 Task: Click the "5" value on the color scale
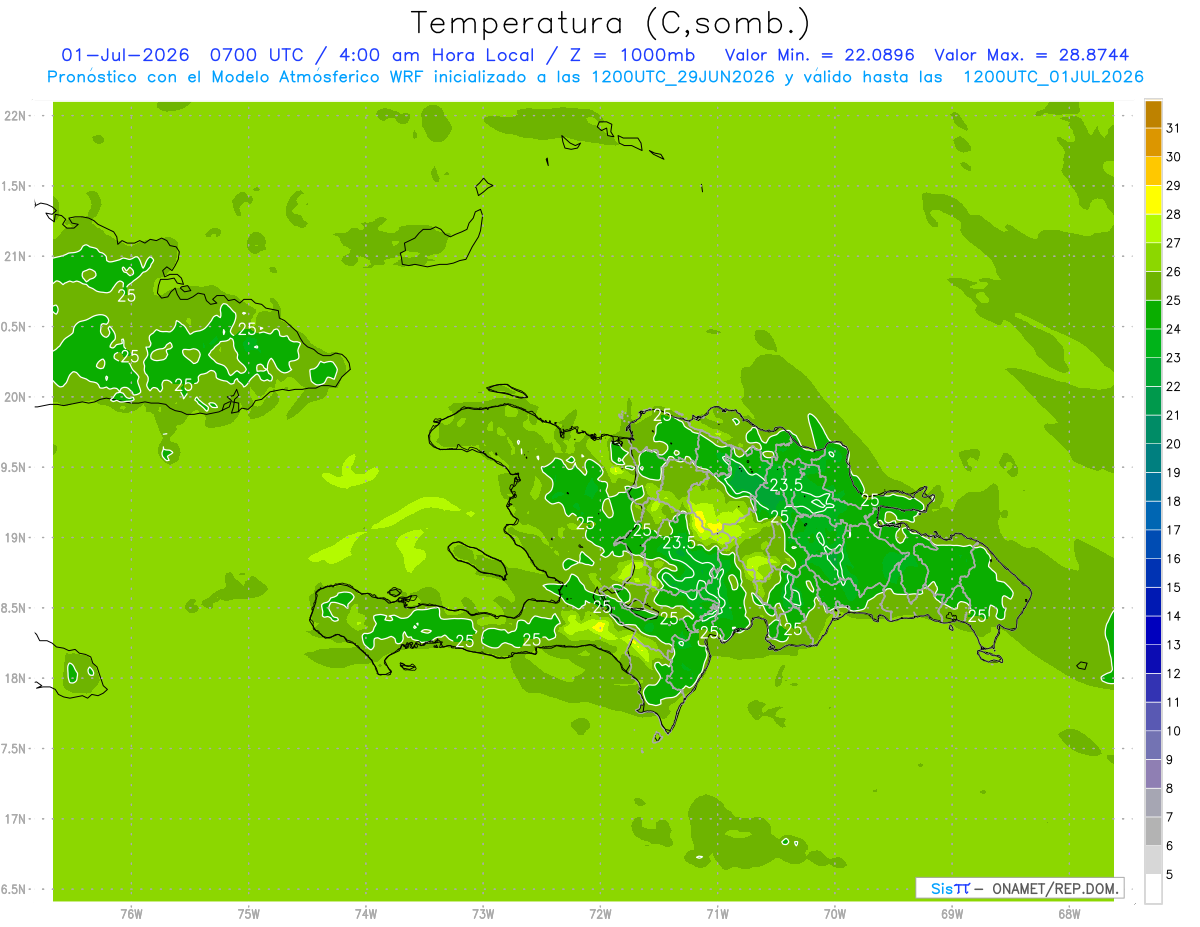(1170, 875)
